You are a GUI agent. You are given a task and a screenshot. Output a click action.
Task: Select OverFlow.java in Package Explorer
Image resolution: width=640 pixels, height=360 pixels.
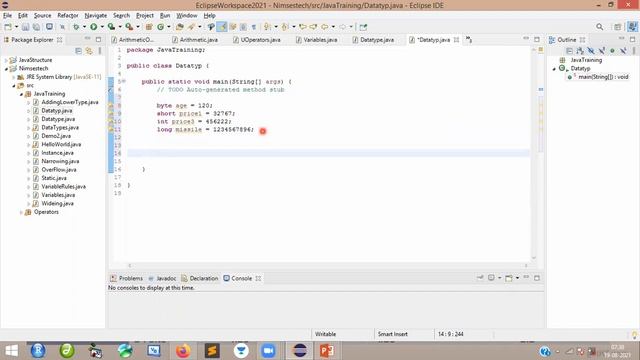pyautogui.click(x=59, y=170)
